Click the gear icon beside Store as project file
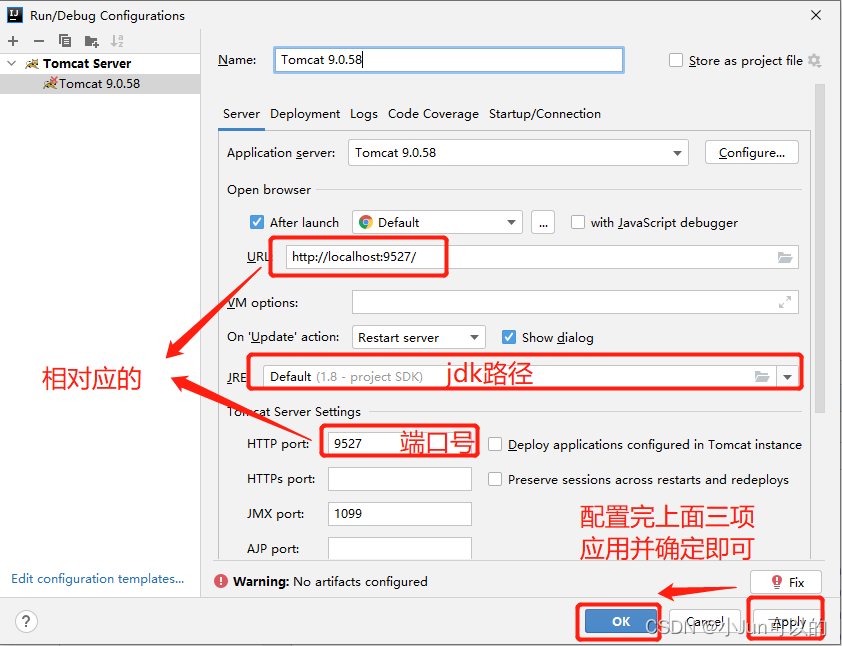The image size is (842, 646). (x=815, y=60)
